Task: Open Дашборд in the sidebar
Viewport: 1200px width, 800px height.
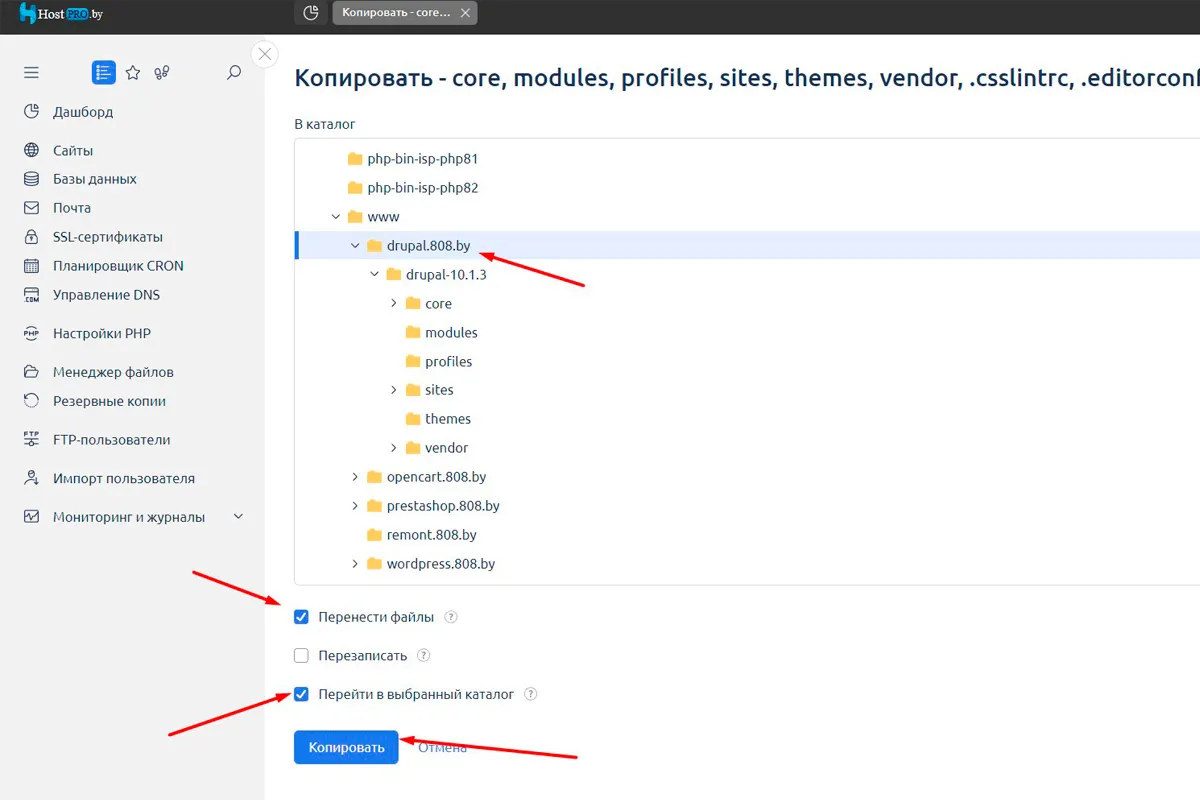Action: coord(83,112)
